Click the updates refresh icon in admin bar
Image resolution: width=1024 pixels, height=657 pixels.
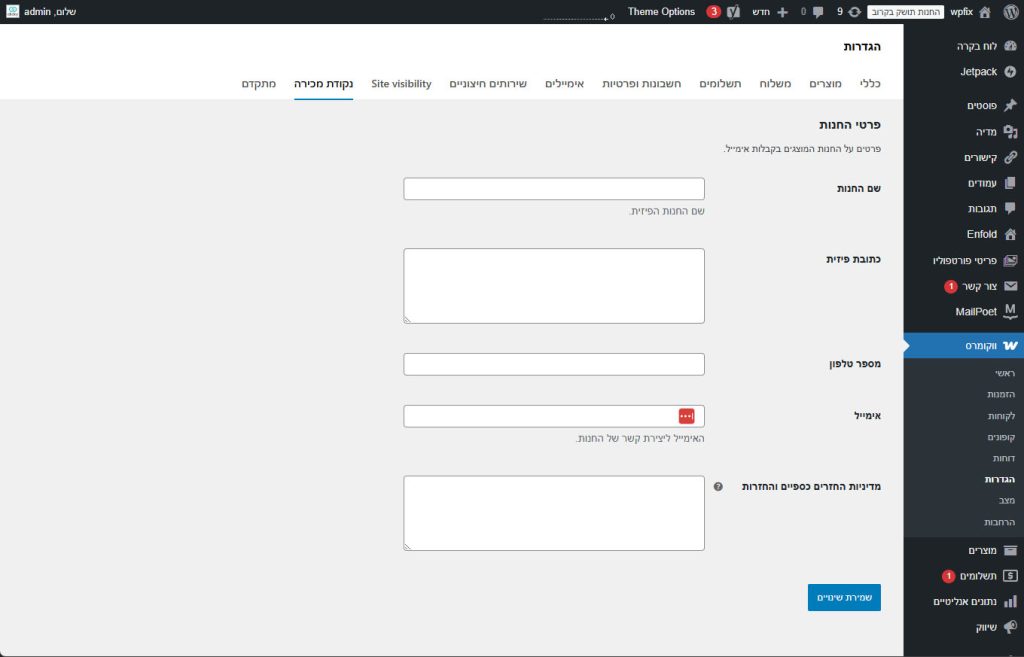pos(854,12)
